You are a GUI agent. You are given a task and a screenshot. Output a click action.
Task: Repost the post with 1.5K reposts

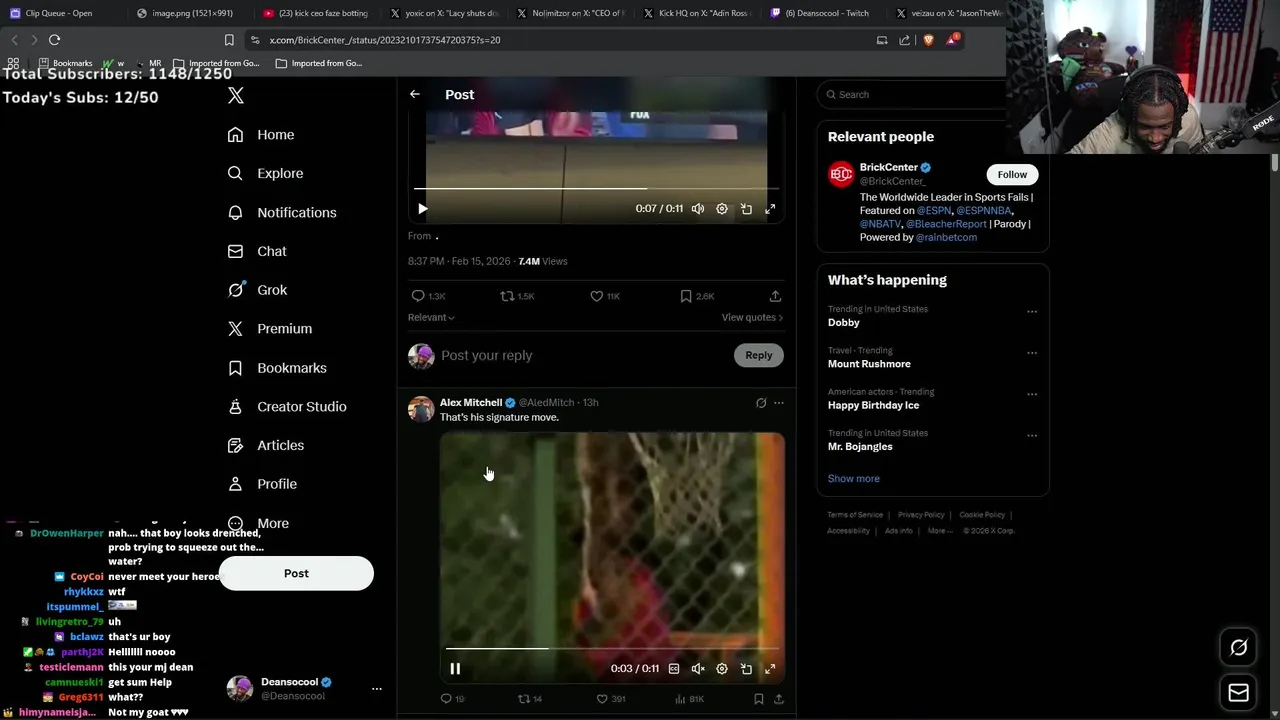click(518, 296)
